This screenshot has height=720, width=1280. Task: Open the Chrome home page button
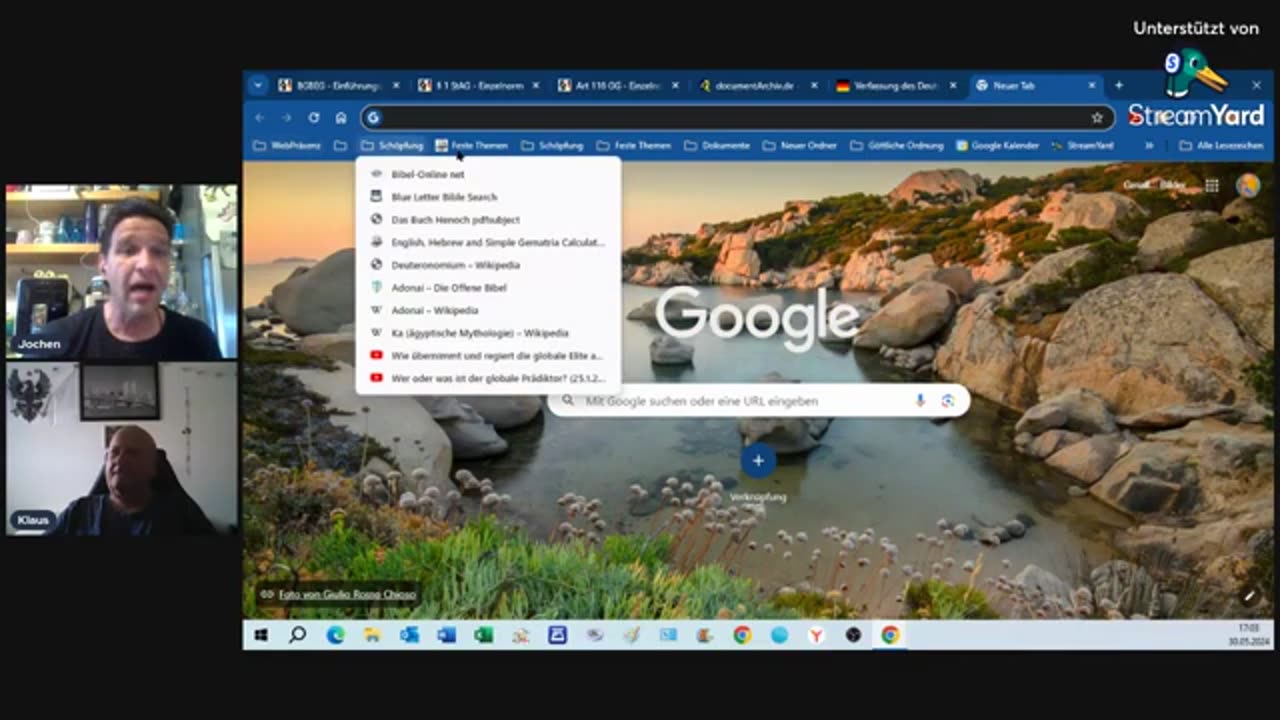[341, 117]
